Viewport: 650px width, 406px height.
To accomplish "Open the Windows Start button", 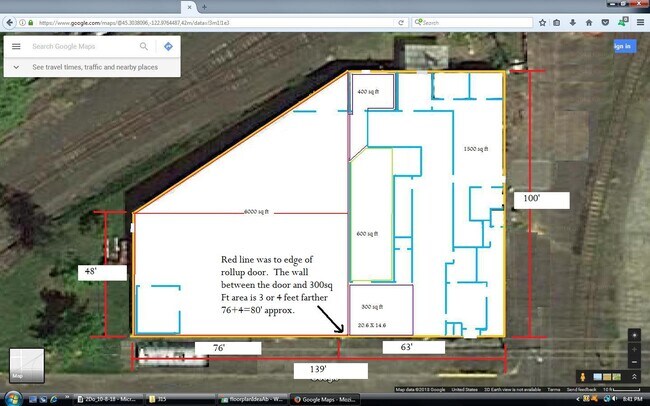I will point(10,399).
